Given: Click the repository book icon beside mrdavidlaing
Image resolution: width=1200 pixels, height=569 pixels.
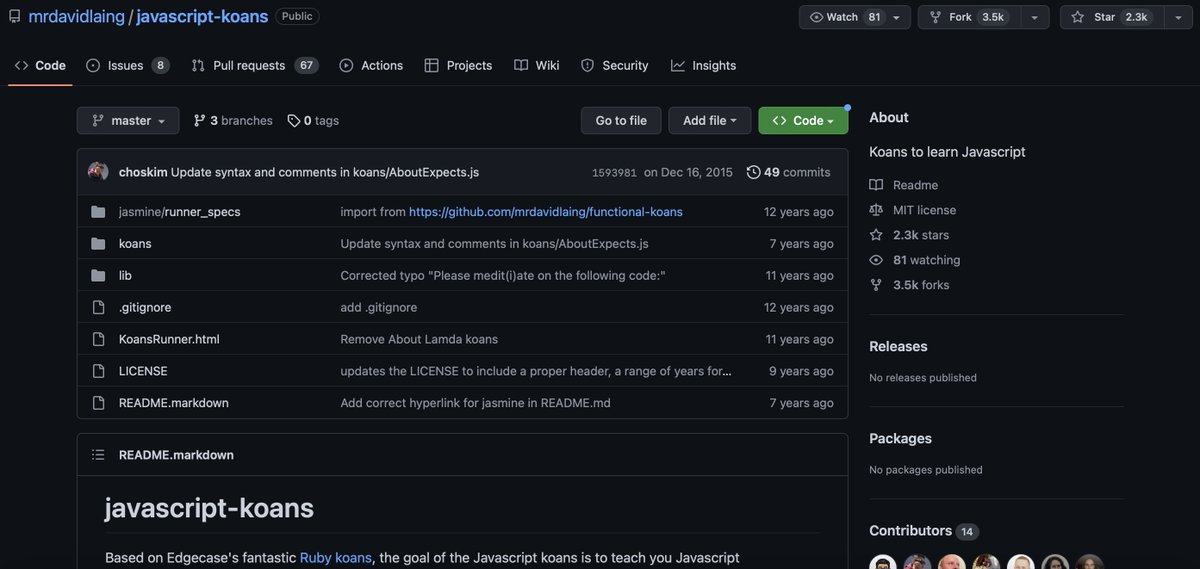Looking at the screenshot, I should point(14,16).
